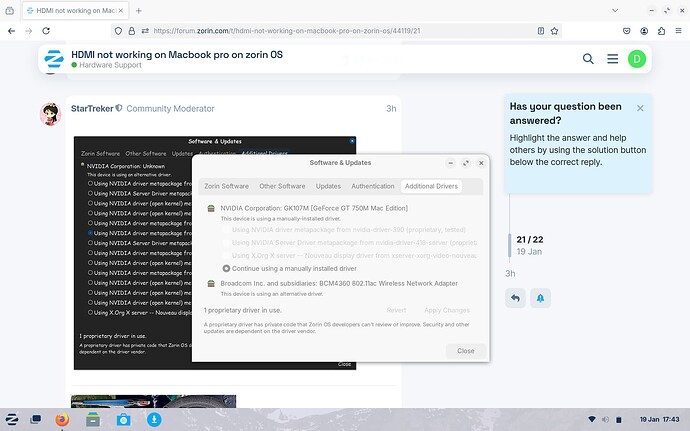Open the browser extensions icon
The width and height of the screenshot is (690, 431).
661,31
